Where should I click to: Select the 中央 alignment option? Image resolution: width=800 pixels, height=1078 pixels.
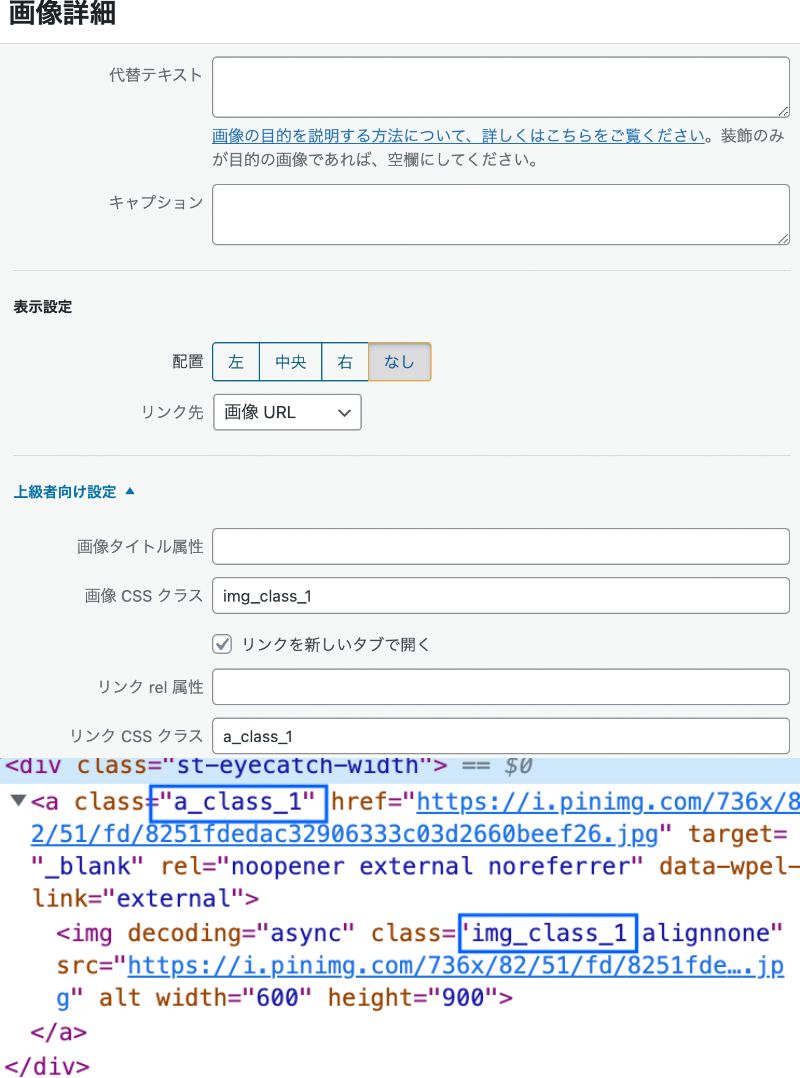[x=290, y=362]
